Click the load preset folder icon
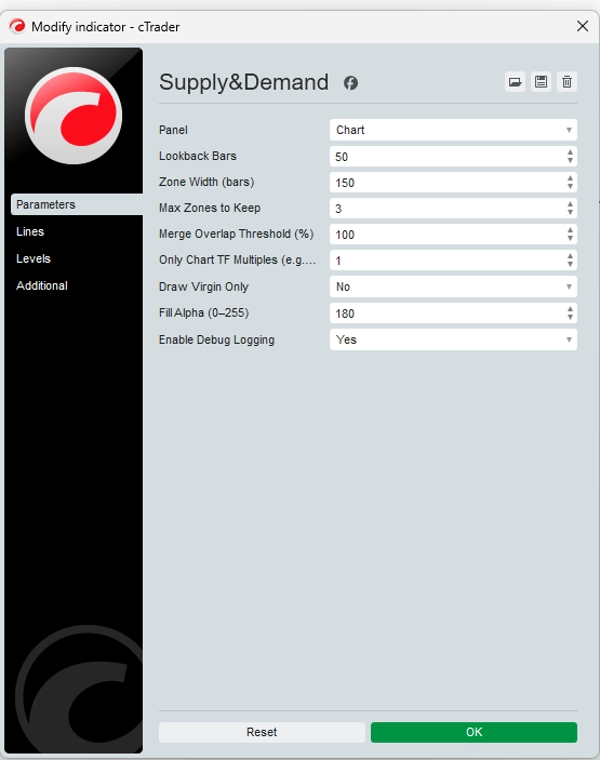The width and height of the screenshot is (600, 760). point(515,82)
